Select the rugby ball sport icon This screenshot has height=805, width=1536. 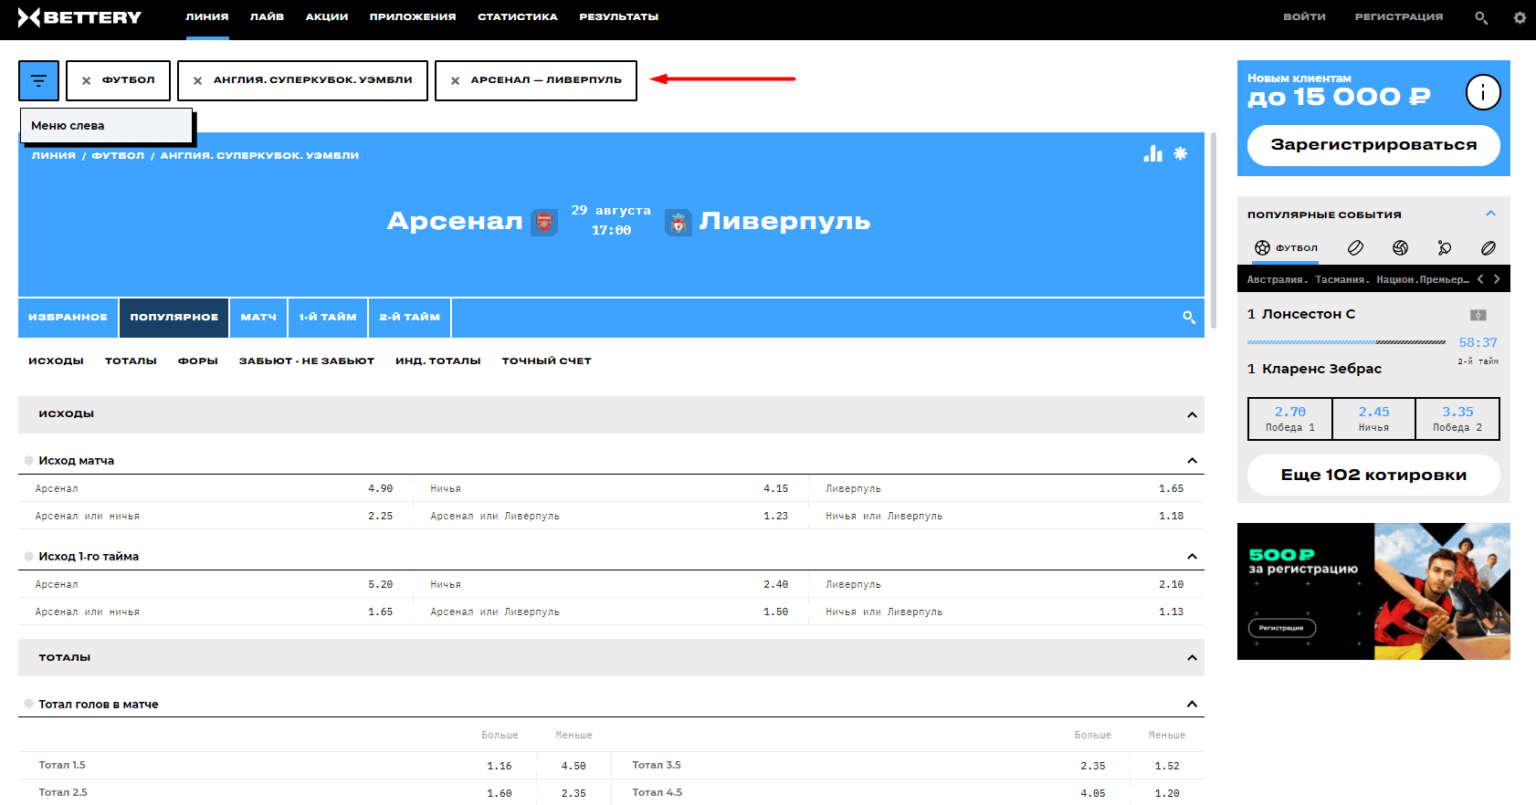point(1488,248)
